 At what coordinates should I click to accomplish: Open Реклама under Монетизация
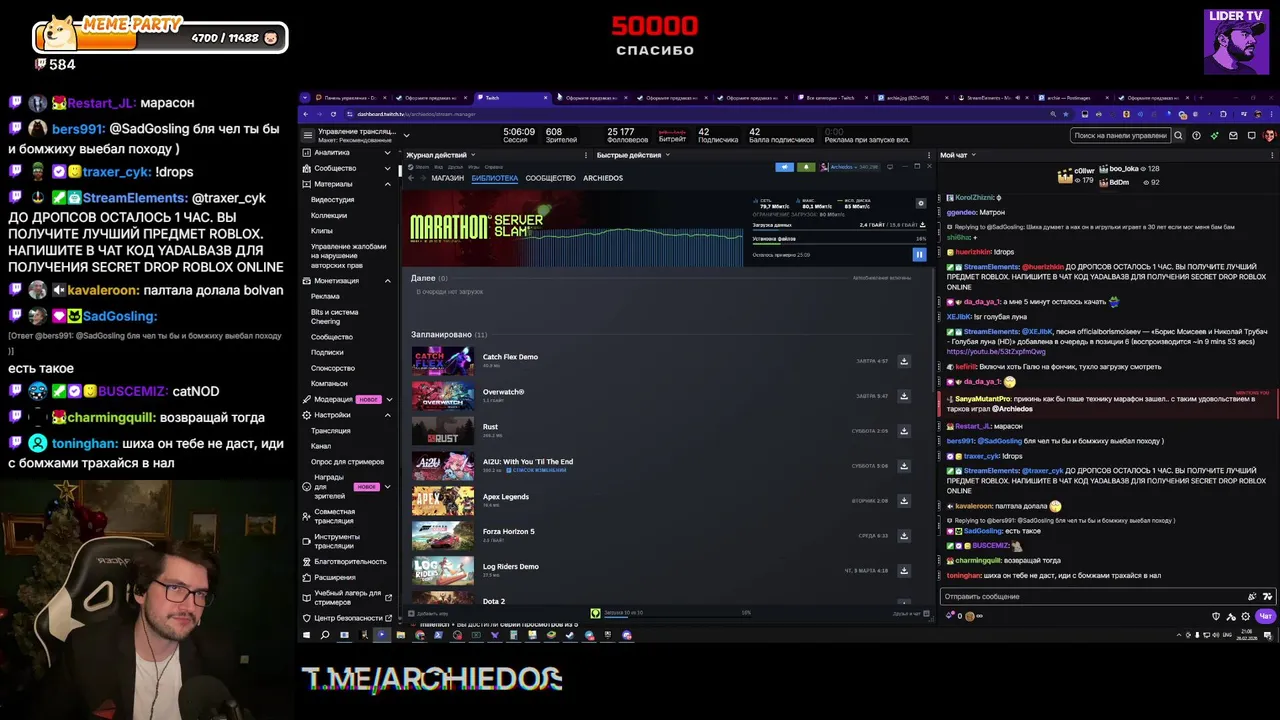325,297
